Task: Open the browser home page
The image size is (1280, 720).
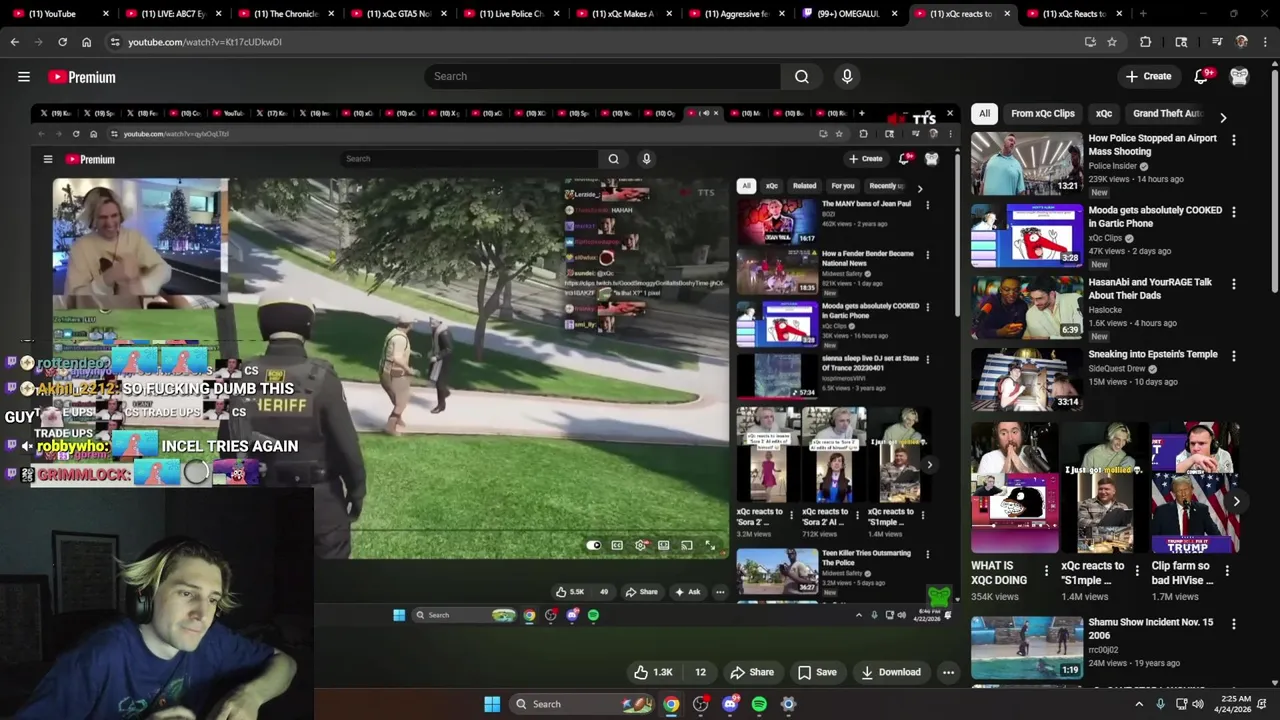Action: pos(86,42)
